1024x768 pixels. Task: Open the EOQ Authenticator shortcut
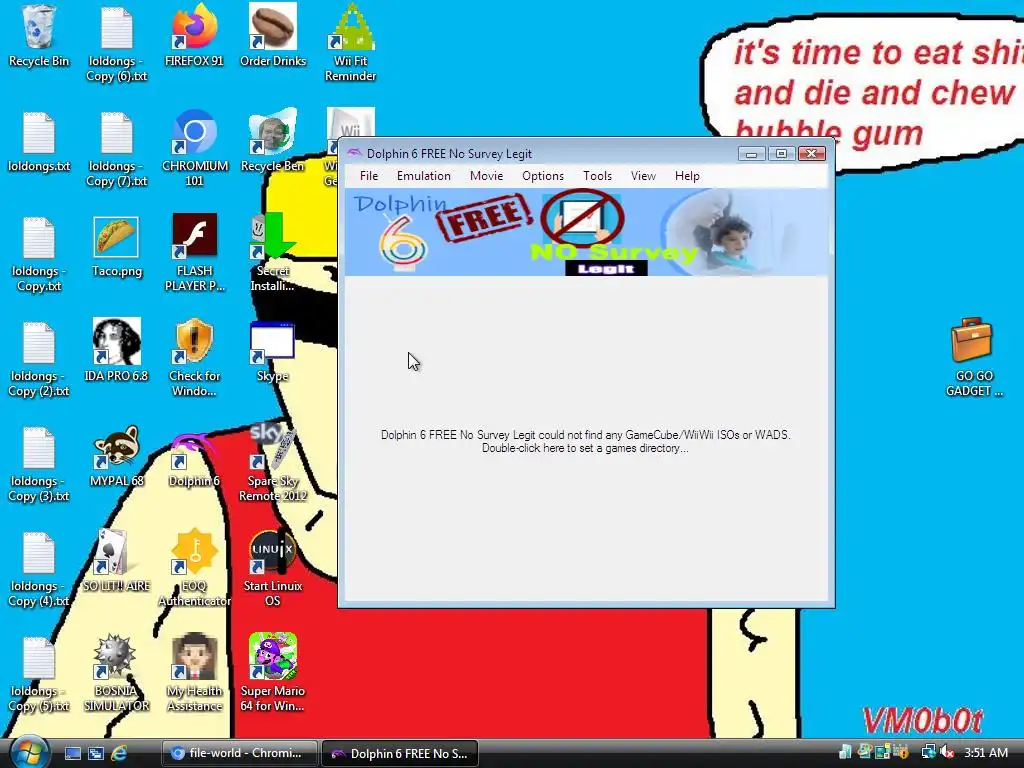[195, 568]
